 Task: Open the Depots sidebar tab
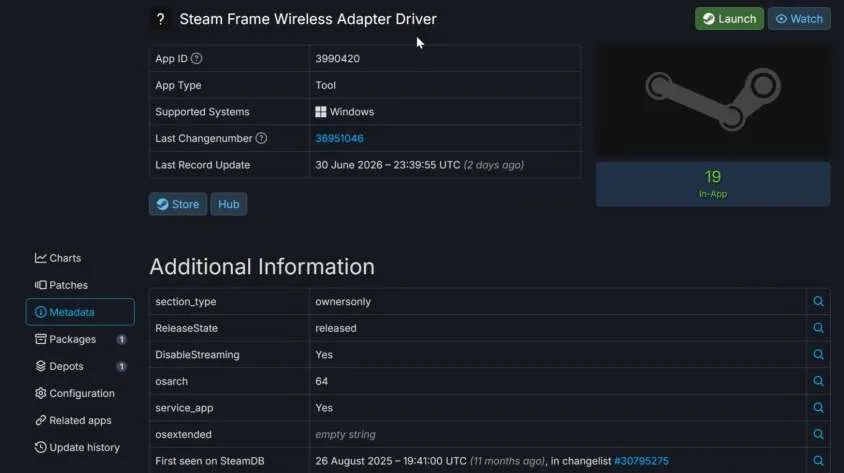80,366
